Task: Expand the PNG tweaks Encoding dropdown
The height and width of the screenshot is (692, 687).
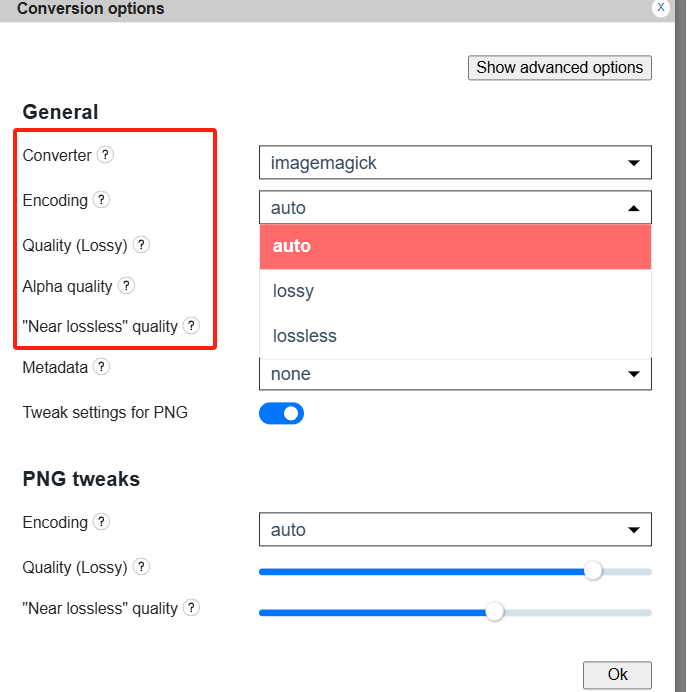Action: click(455, 530)
